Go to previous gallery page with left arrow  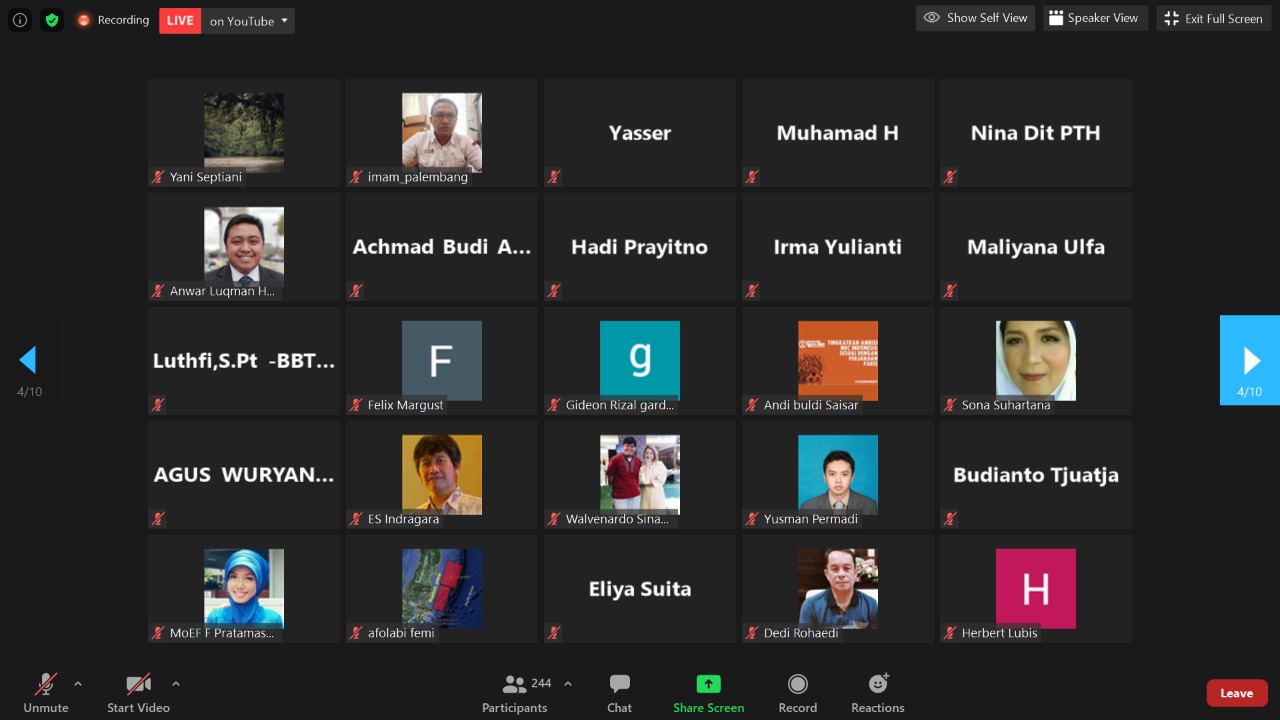28,360
